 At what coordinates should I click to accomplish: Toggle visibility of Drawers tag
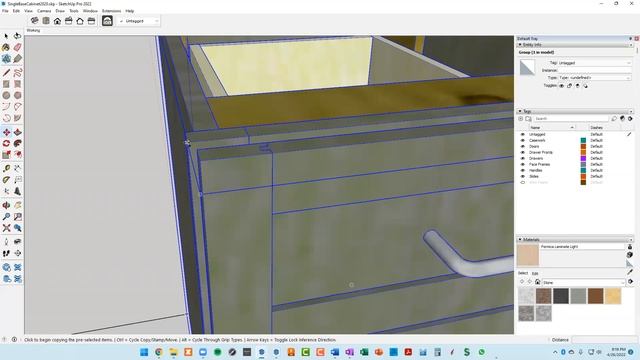point(522,158)
